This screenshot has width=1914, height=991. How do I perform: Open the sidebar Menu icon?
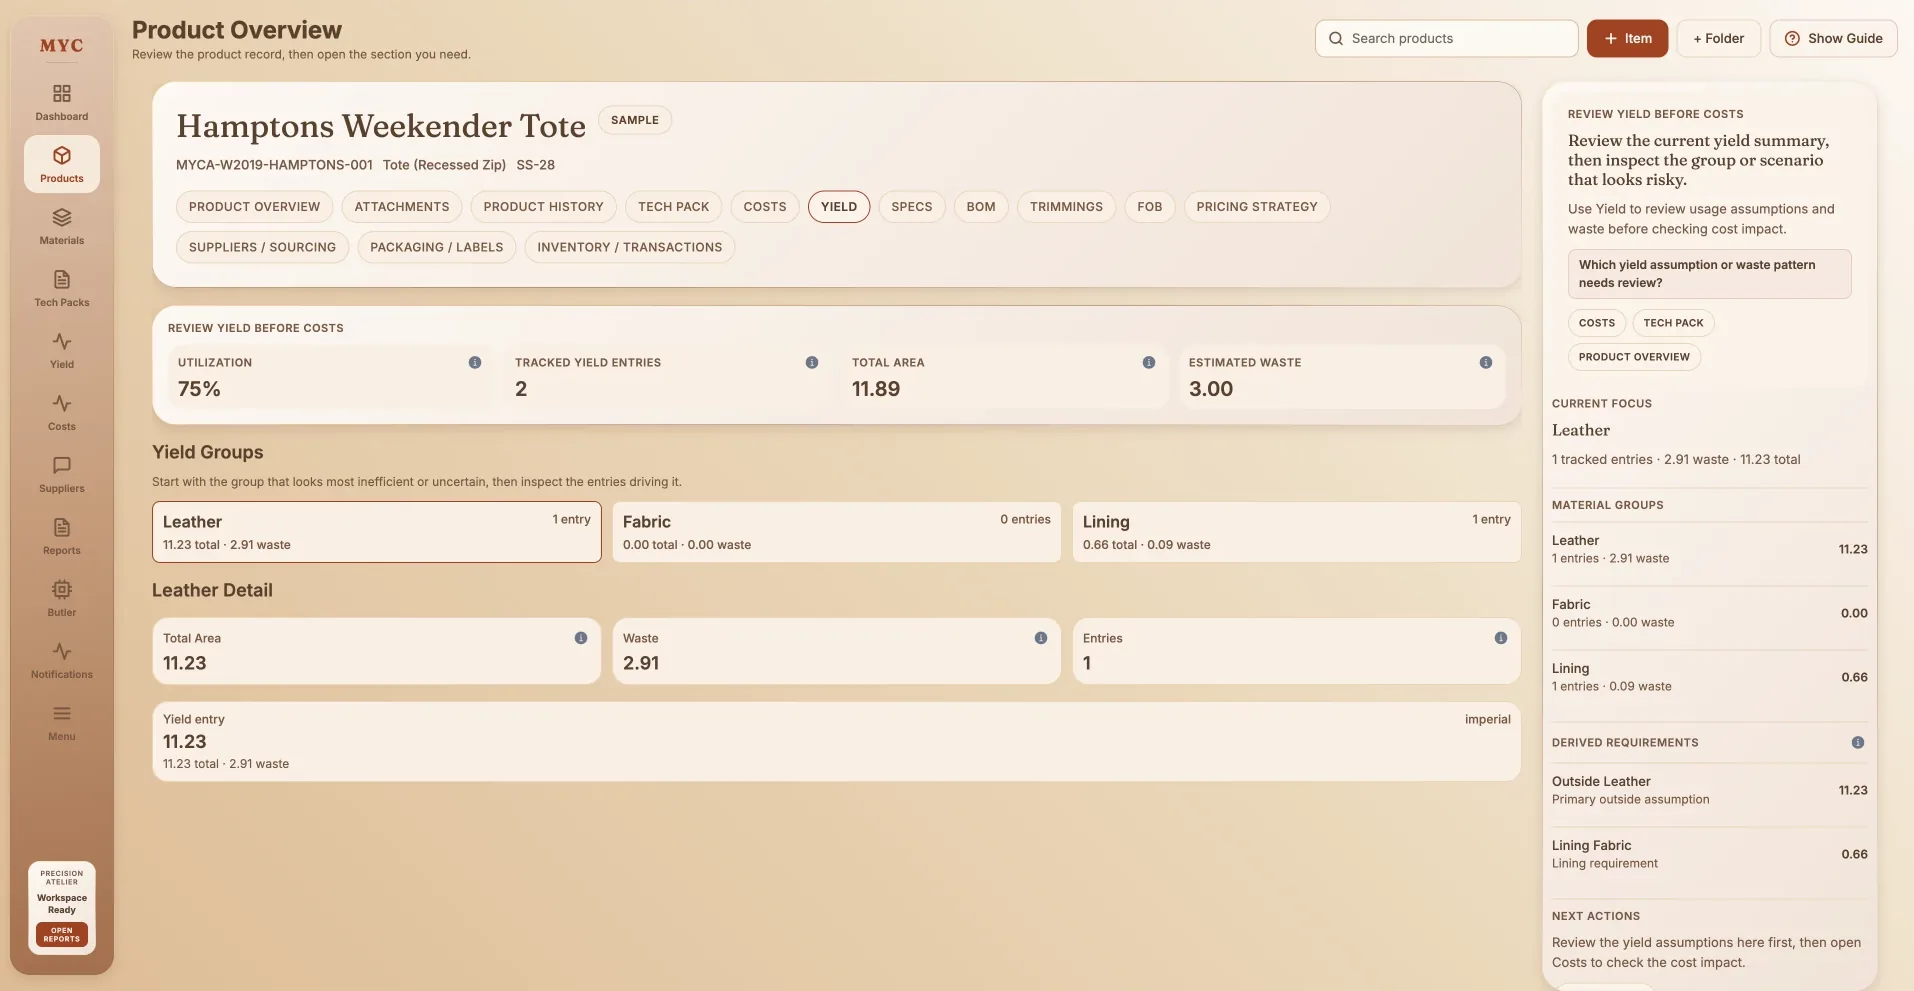(x=62, y=722)
